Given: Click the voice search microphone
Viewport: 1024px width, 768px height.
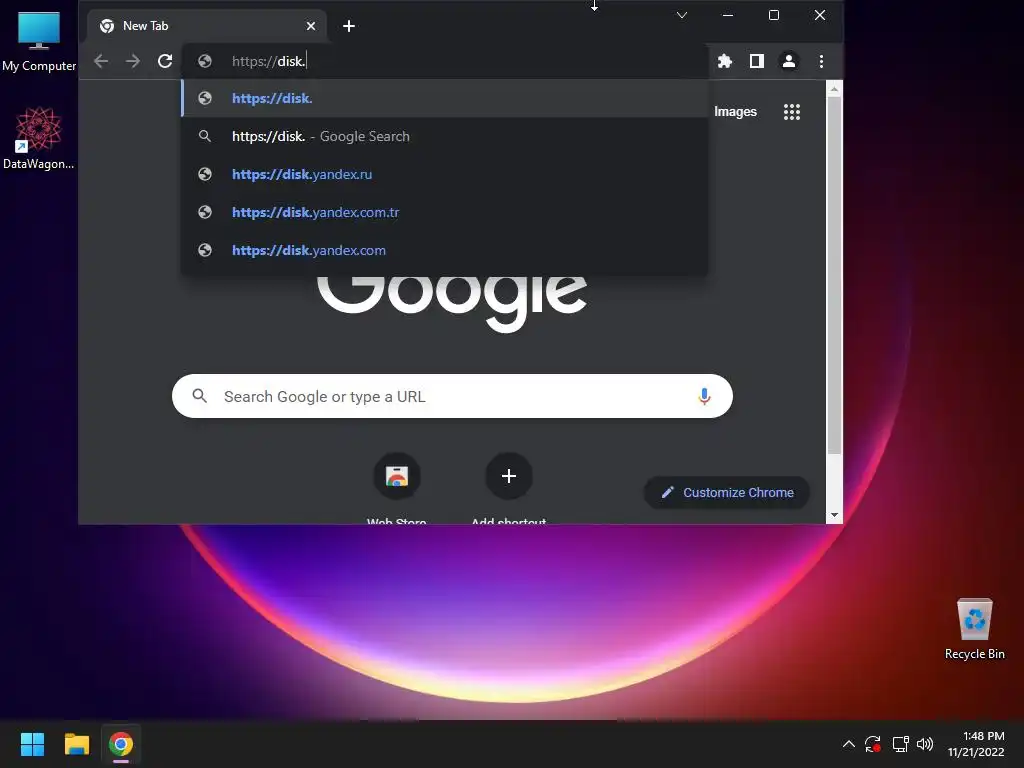Looking at the screenshot, I should [704, 396].
